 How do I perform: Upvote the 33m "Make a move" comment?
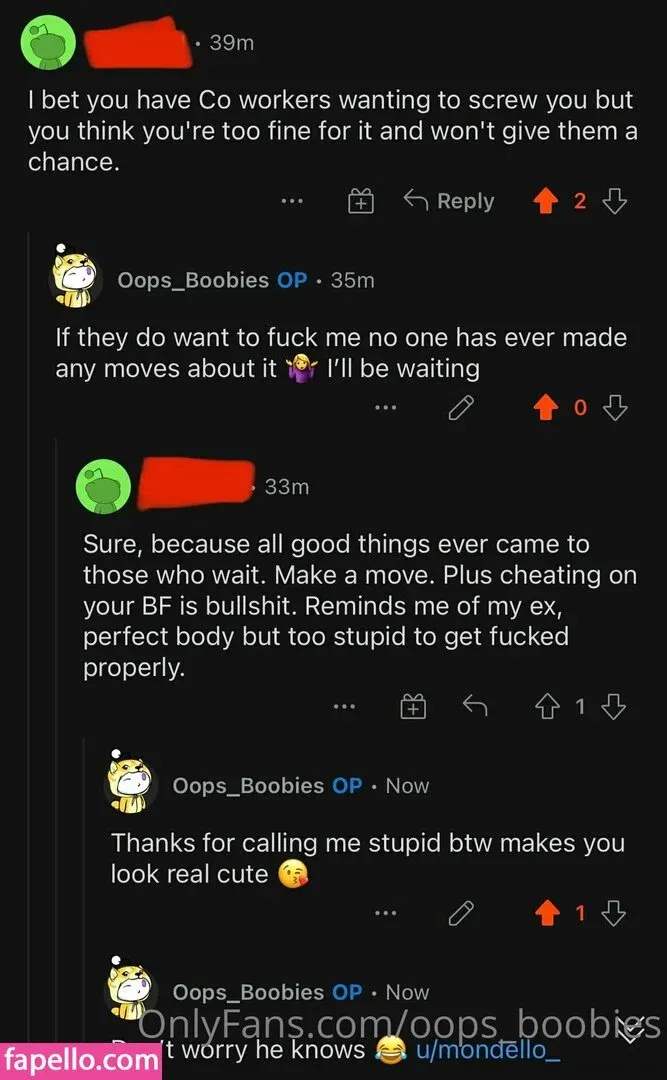[545, 707]
